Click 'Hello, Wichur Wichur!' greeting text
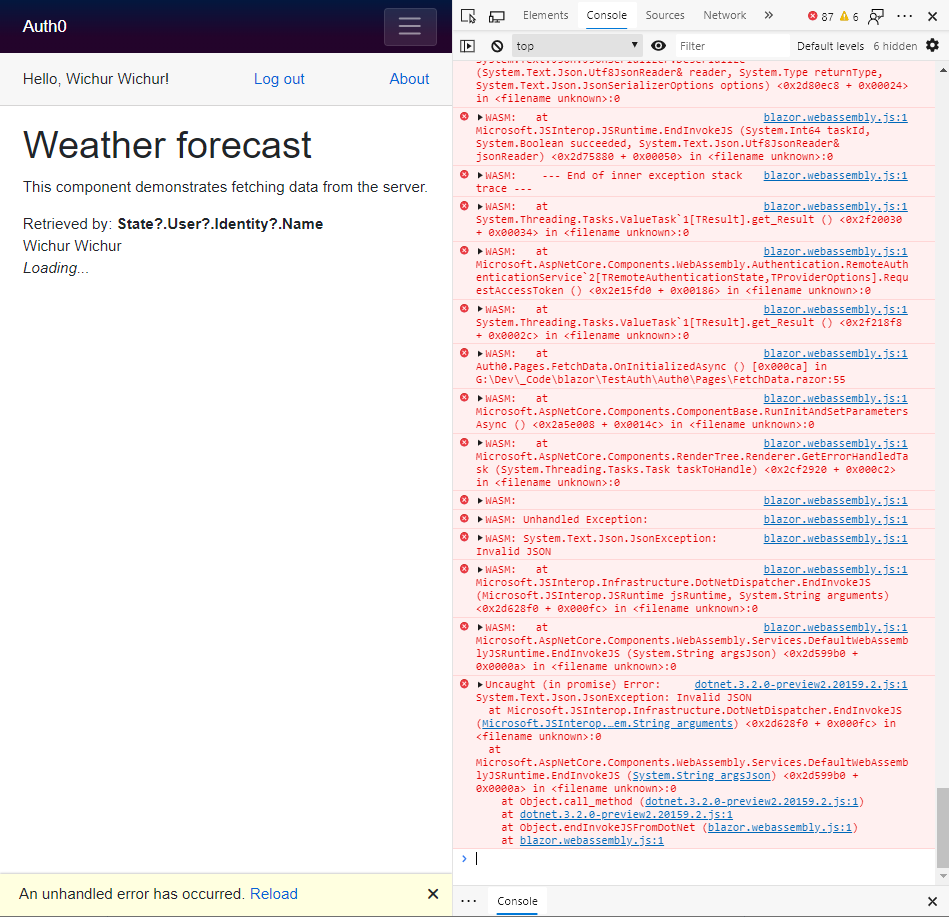 click(x=96, y=79)
